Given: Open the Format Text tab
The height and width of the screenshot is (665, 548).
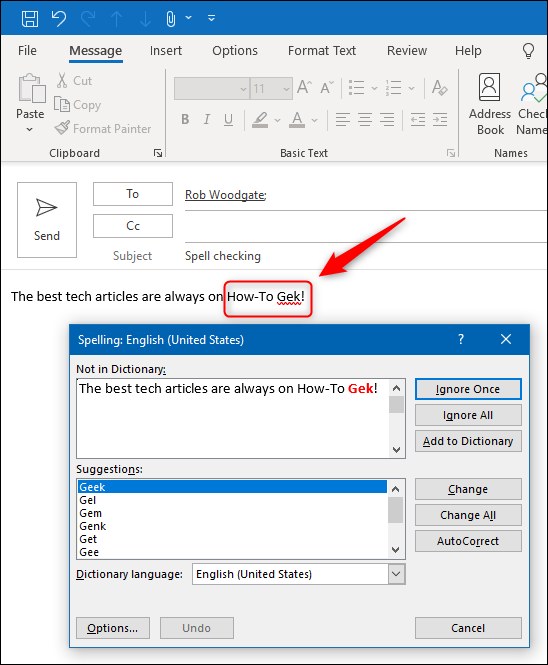Looking at the screenshot, I should (x=322, y=50).
